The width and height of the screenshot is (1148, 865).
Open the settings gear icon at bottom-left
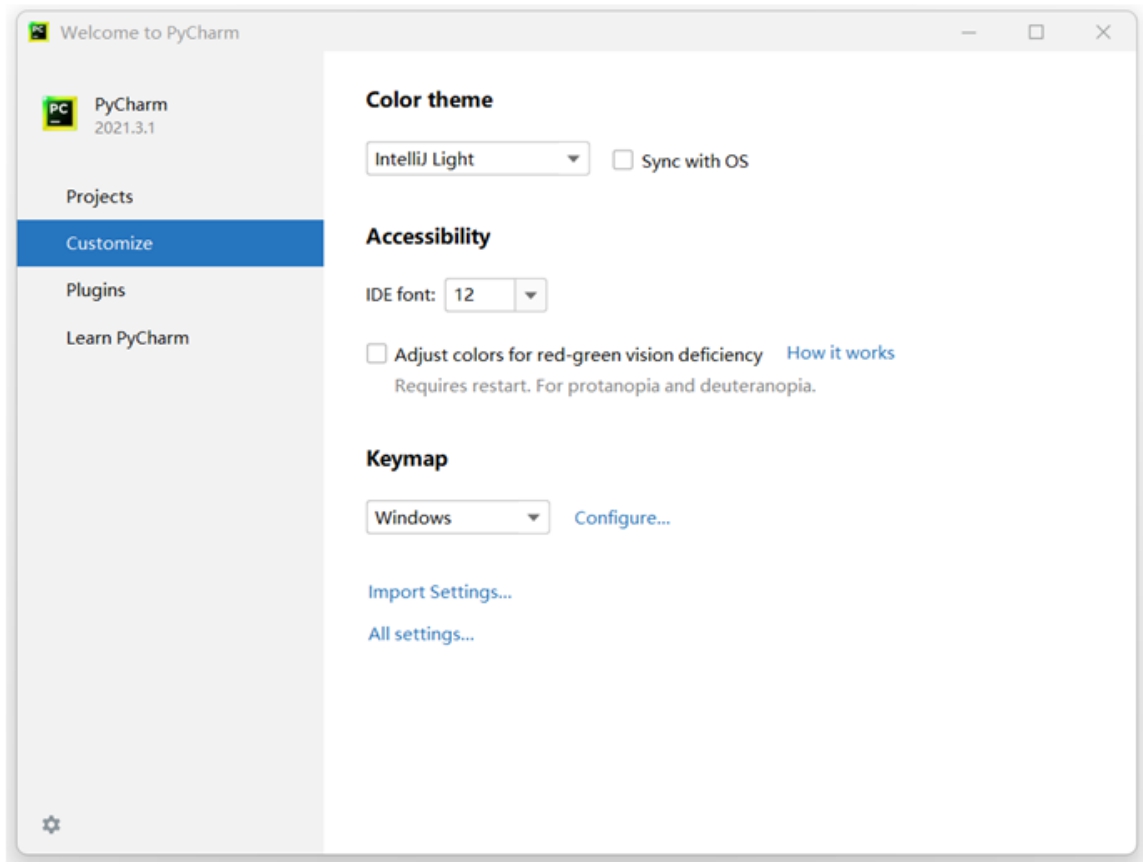[x=51, y=824]
